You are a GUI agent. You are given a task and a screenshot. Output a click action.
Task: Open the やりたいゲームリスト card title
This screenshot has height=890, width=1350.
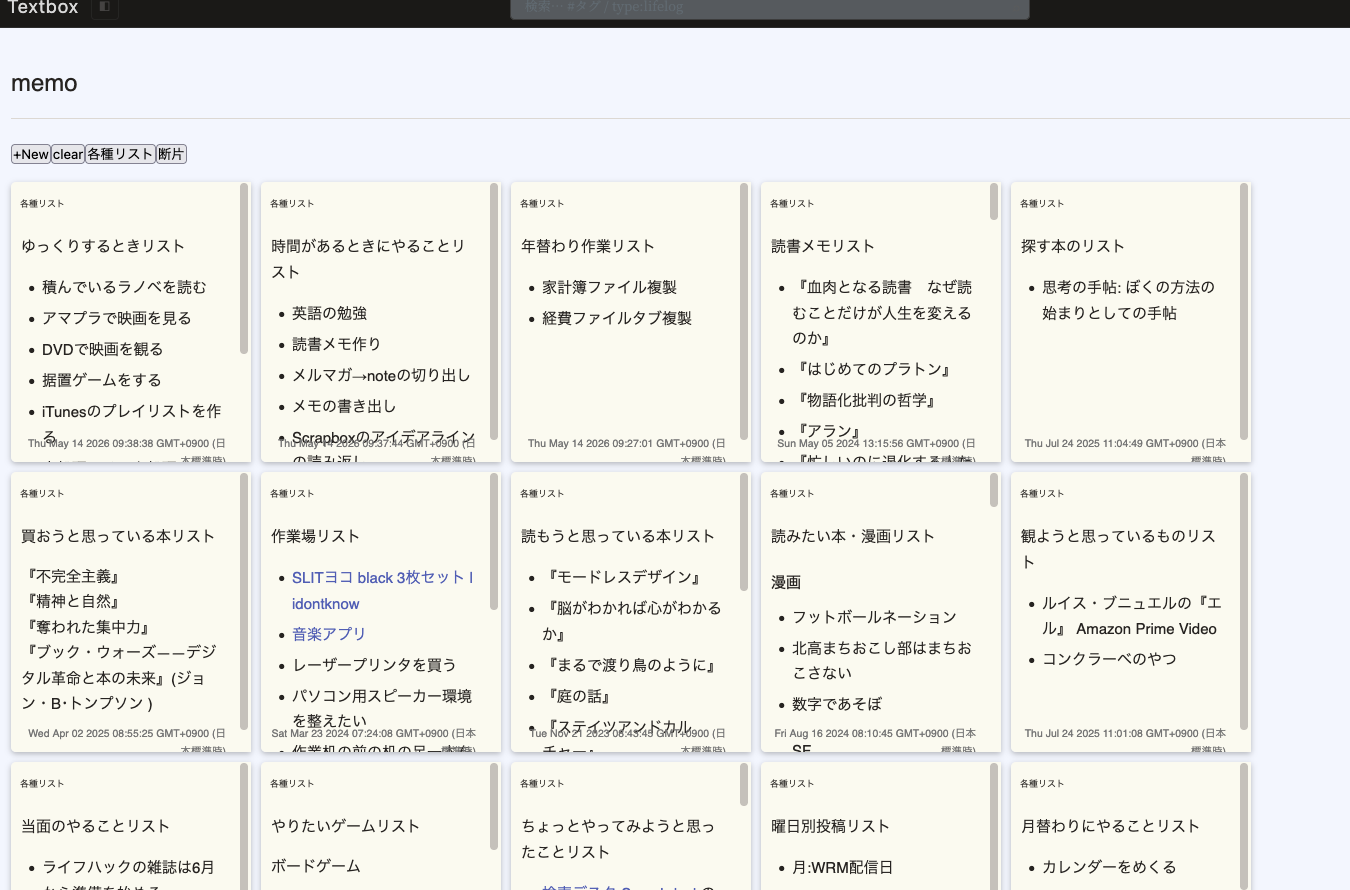point(345,826)
